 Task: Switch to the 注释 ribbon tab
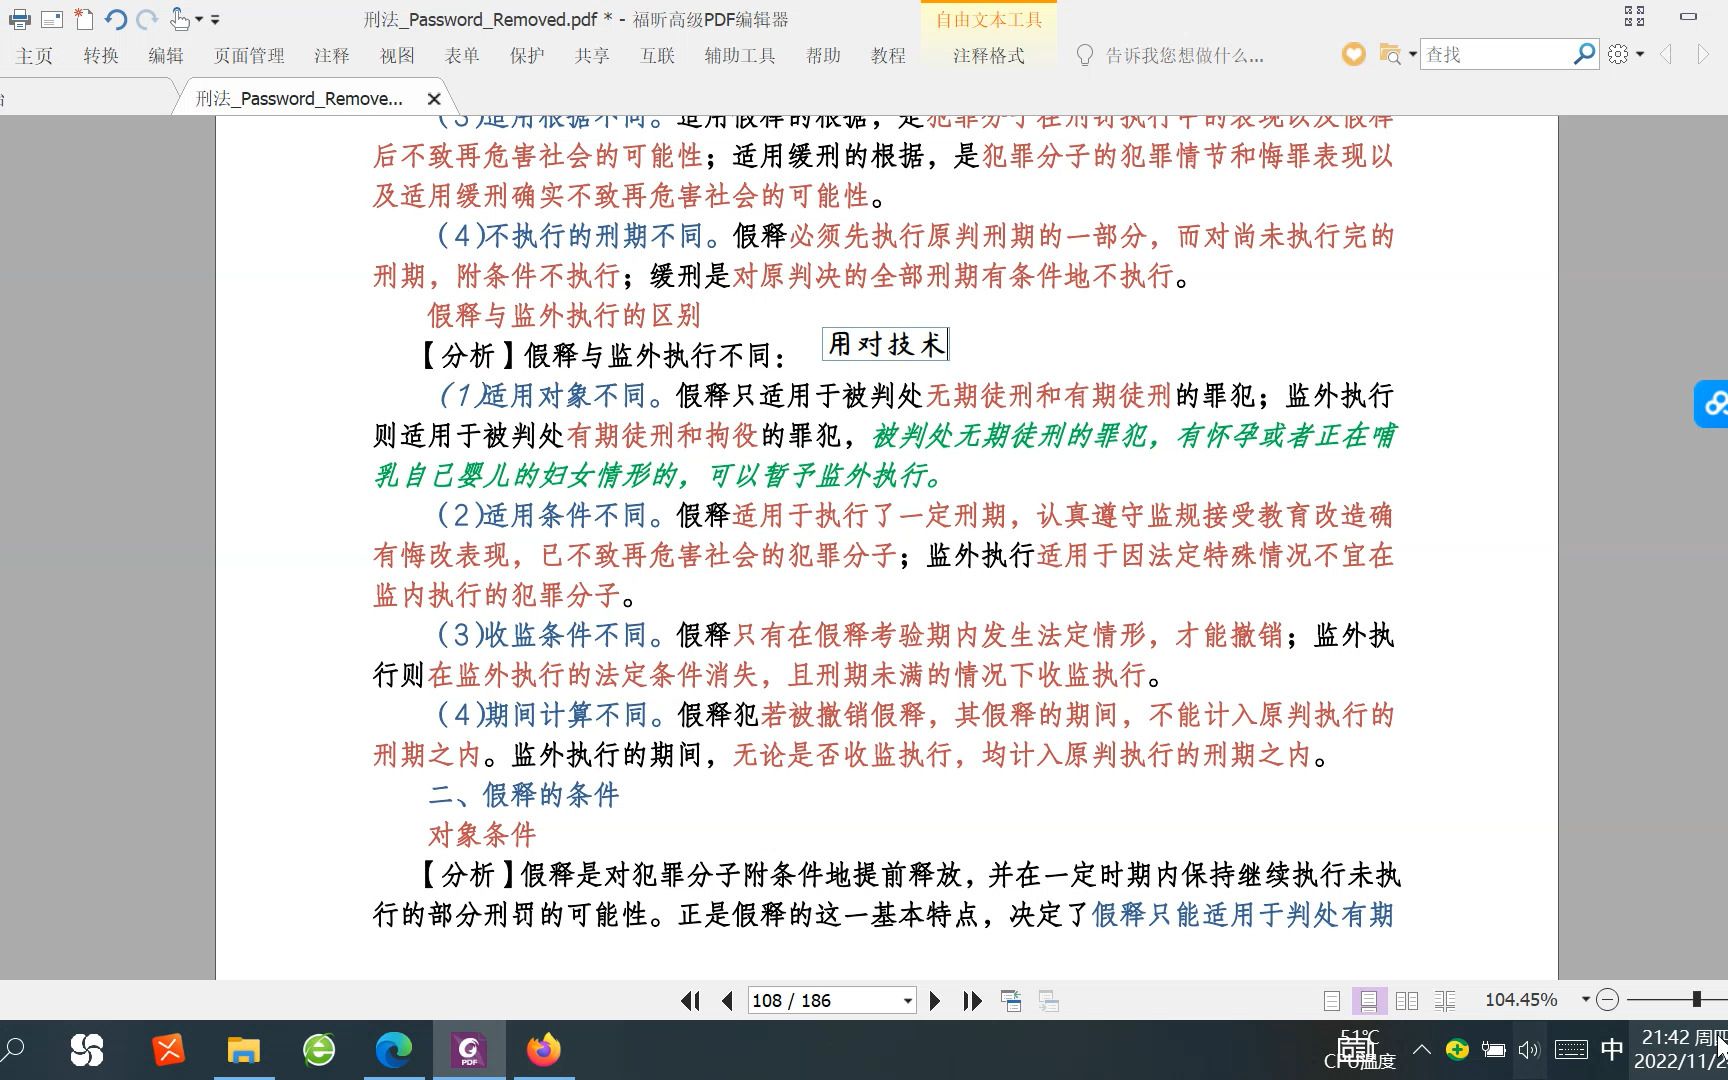(332, 56)
